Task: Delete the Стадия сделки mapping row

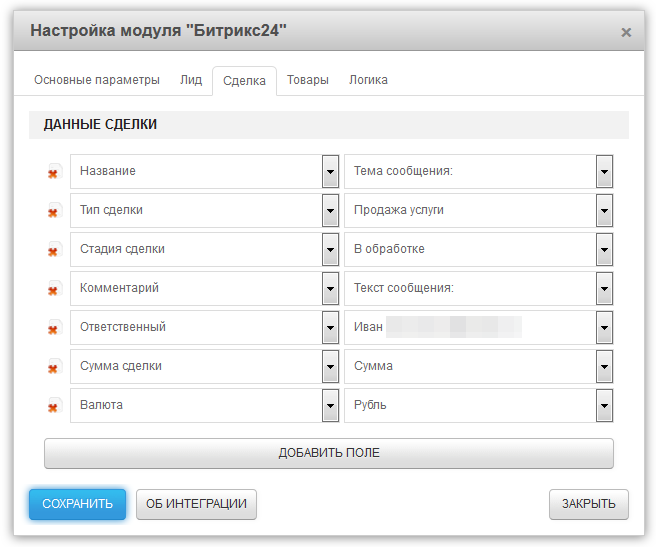Action: 53,250
